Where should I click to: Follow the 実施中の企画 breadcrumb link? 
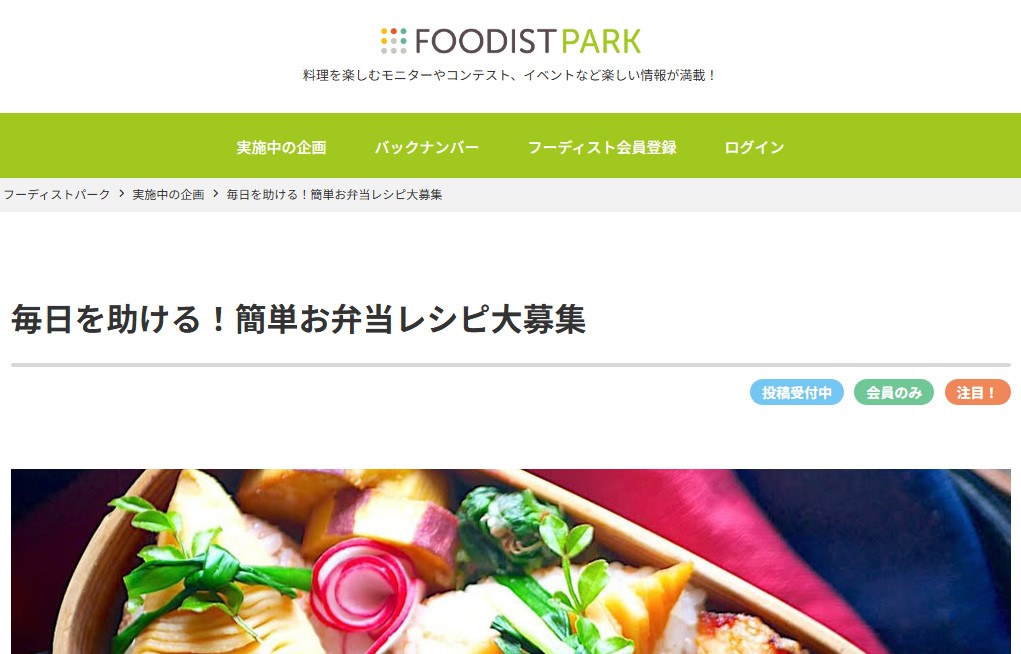click(x=168, y=194)
